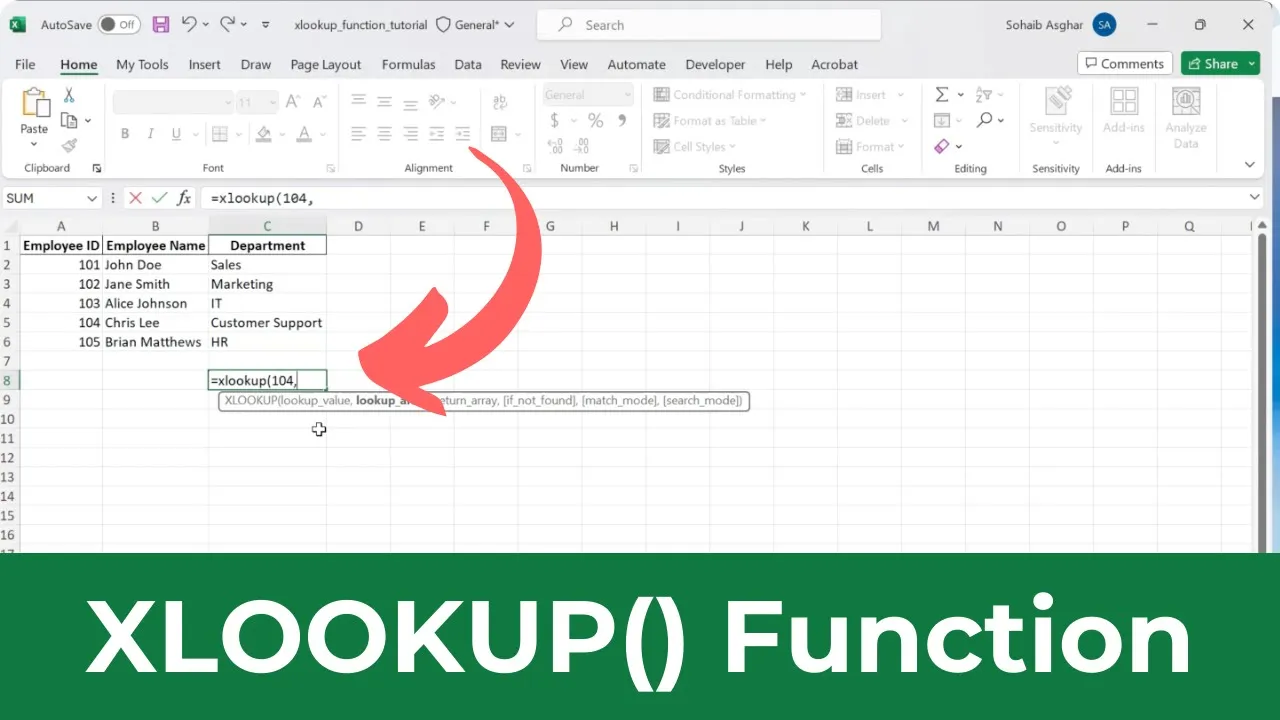Open the Insert ribbon tab
Image resolution: width=1280 pixels, height=720 pixels.
click(205, 64)
